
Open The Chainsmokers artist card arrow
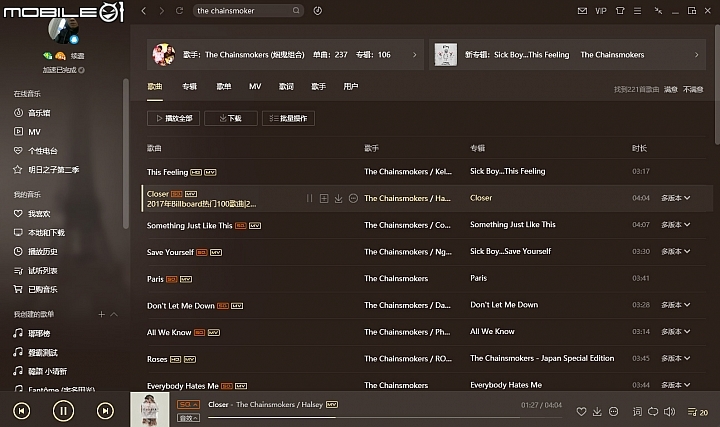click(x=414, y=55)
